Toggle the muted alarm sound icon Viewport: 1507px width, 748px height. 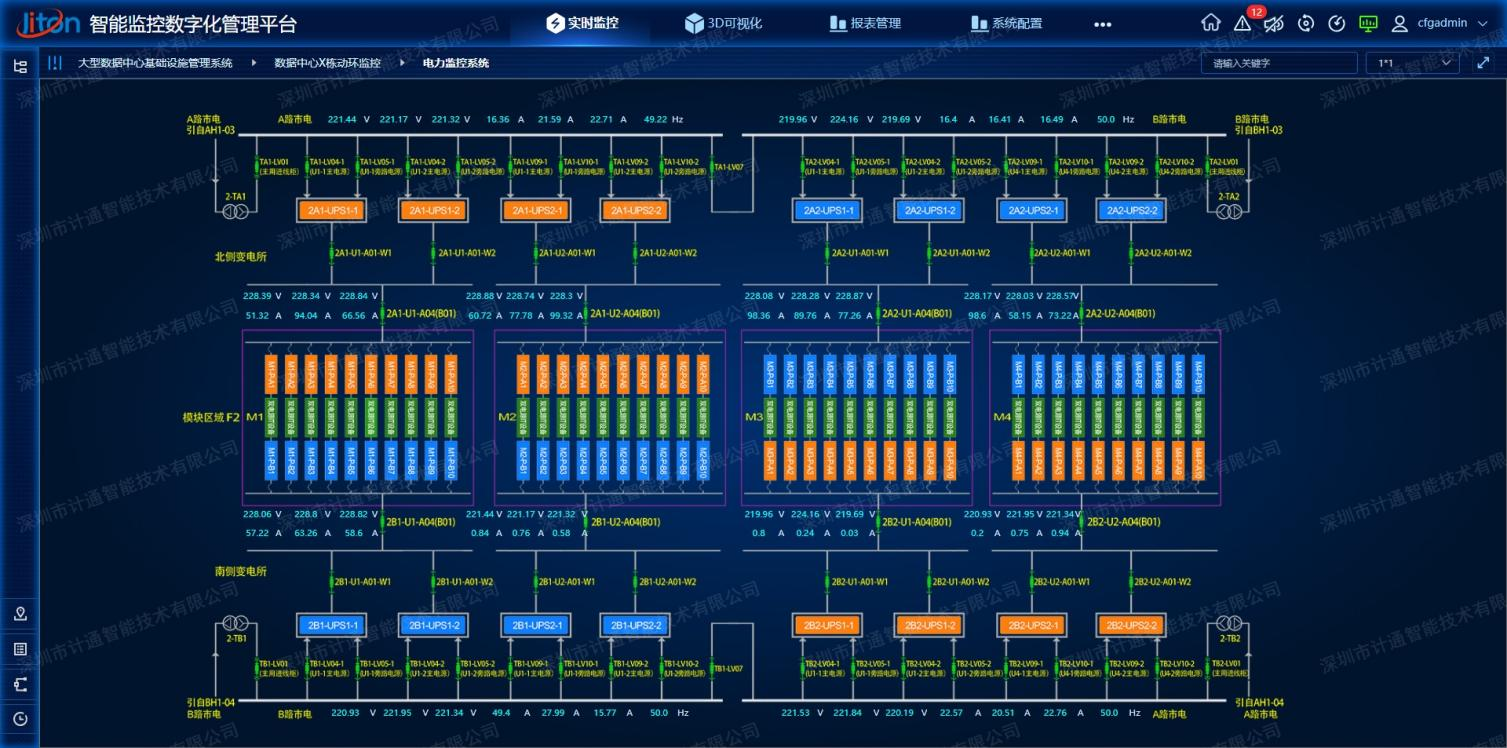pos(1274,23)
